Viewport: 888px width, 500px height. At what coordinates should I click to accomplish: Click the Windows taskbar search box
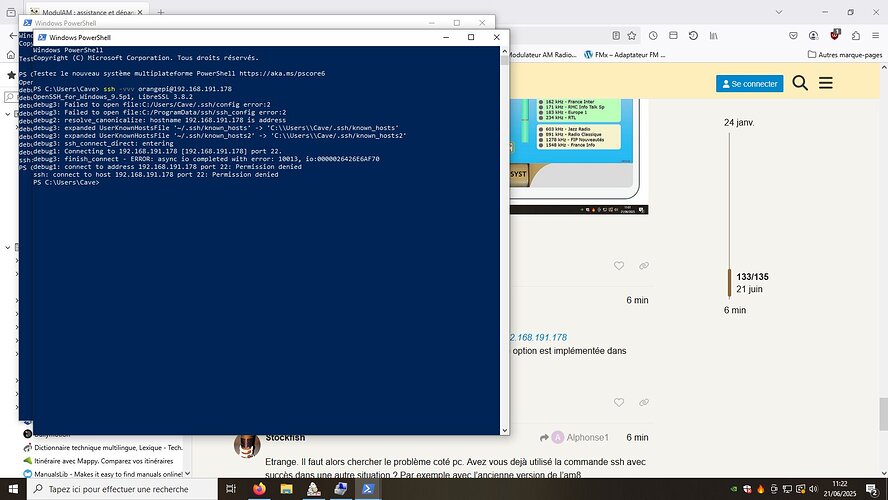pos(122,489)
